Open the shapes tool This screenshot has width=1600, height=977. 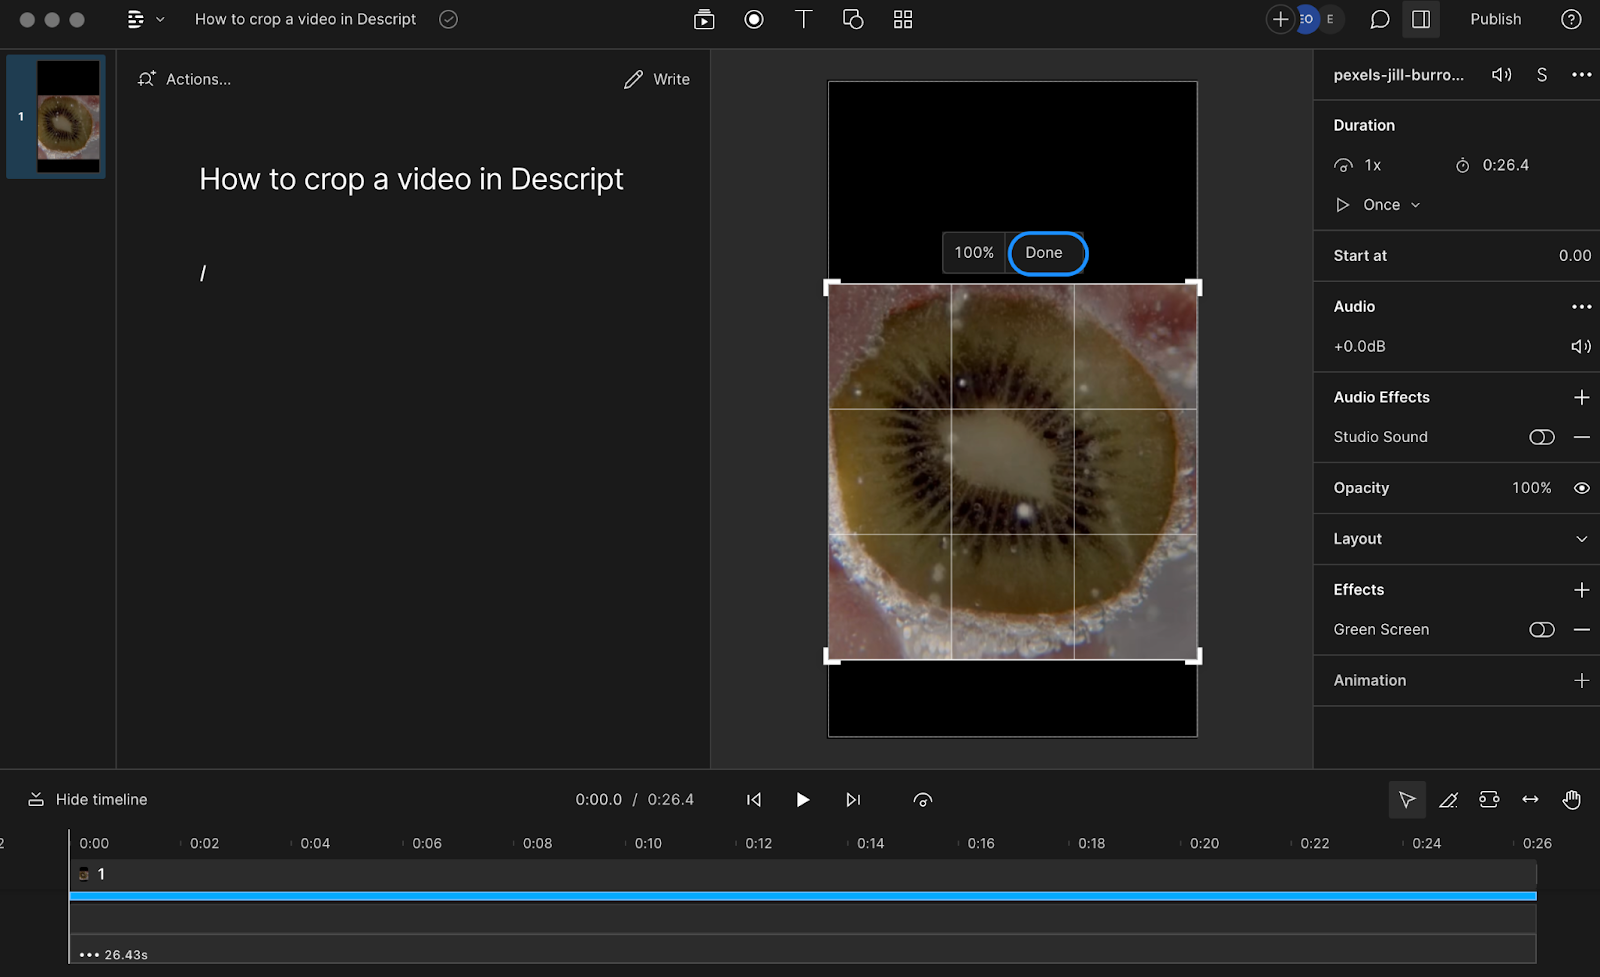pos(853,19)
